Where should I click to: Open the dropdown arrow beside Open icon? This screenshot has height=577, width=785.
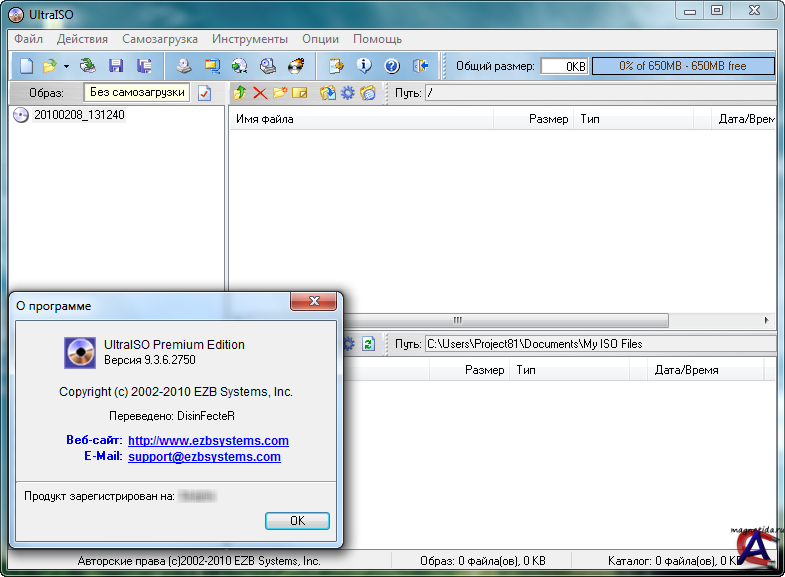point(66,66)
